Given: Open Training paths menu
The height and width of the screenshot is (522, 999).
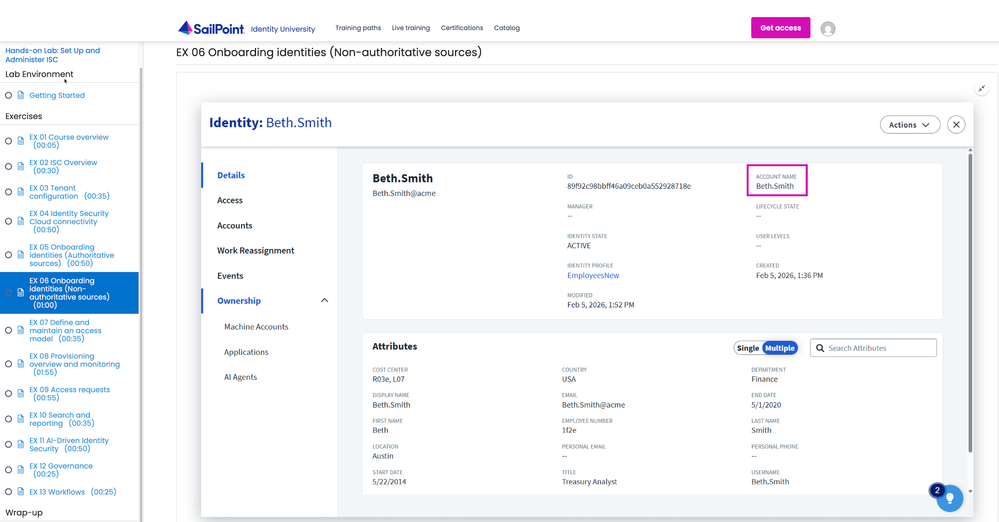Looking at the screenshot, I should pos(358,28).
